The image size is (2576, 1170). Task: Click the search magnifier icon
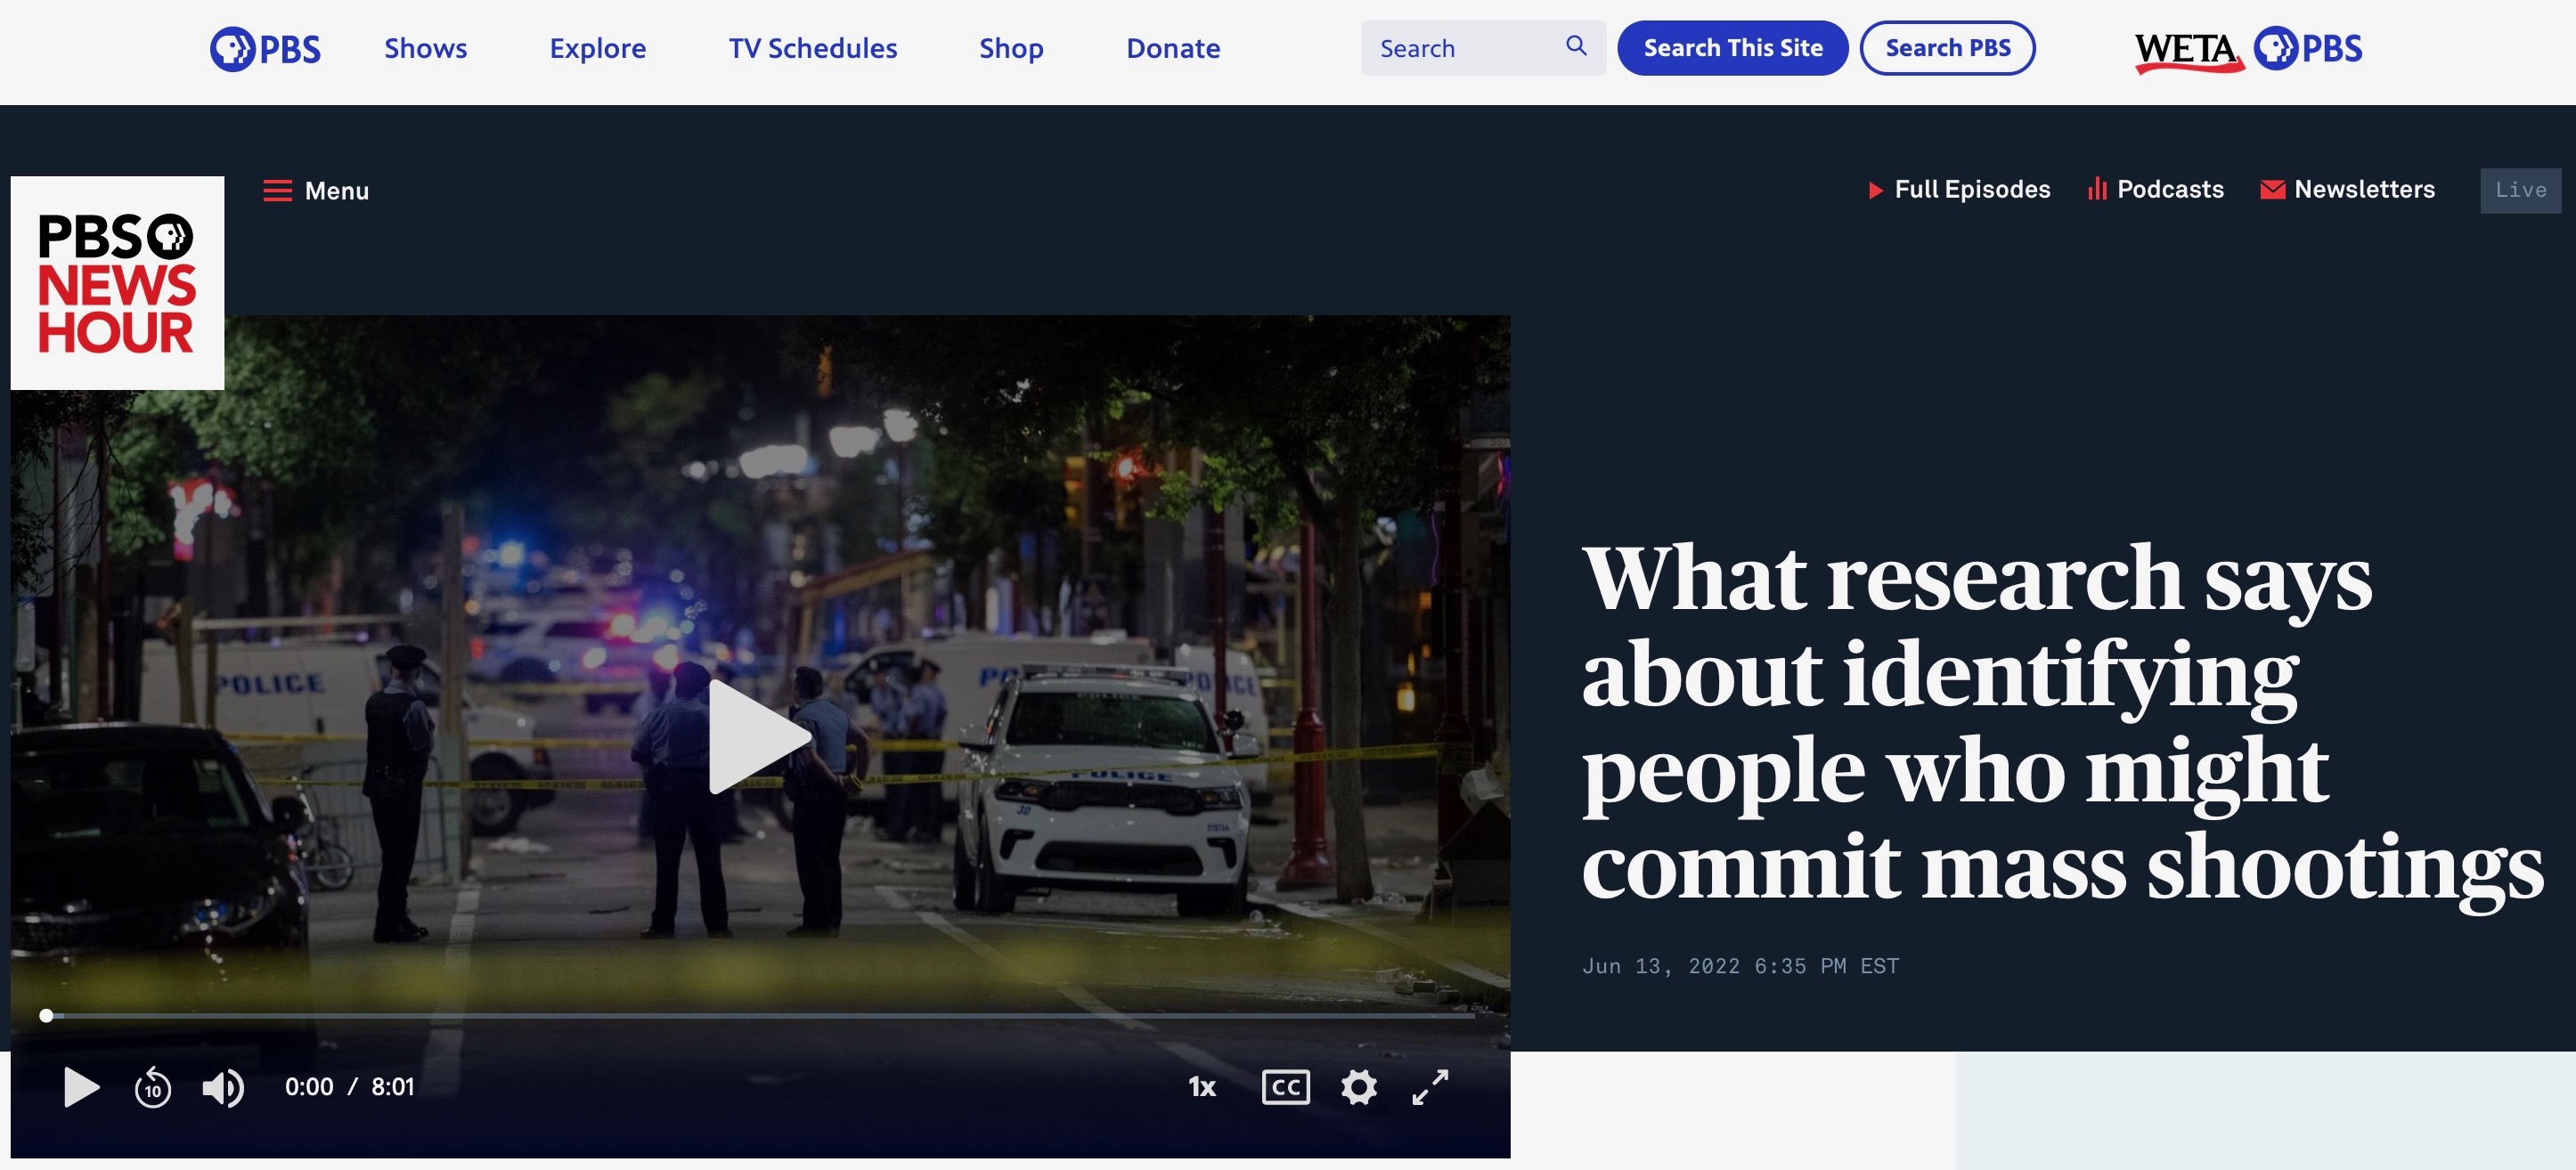(1576, 46)
